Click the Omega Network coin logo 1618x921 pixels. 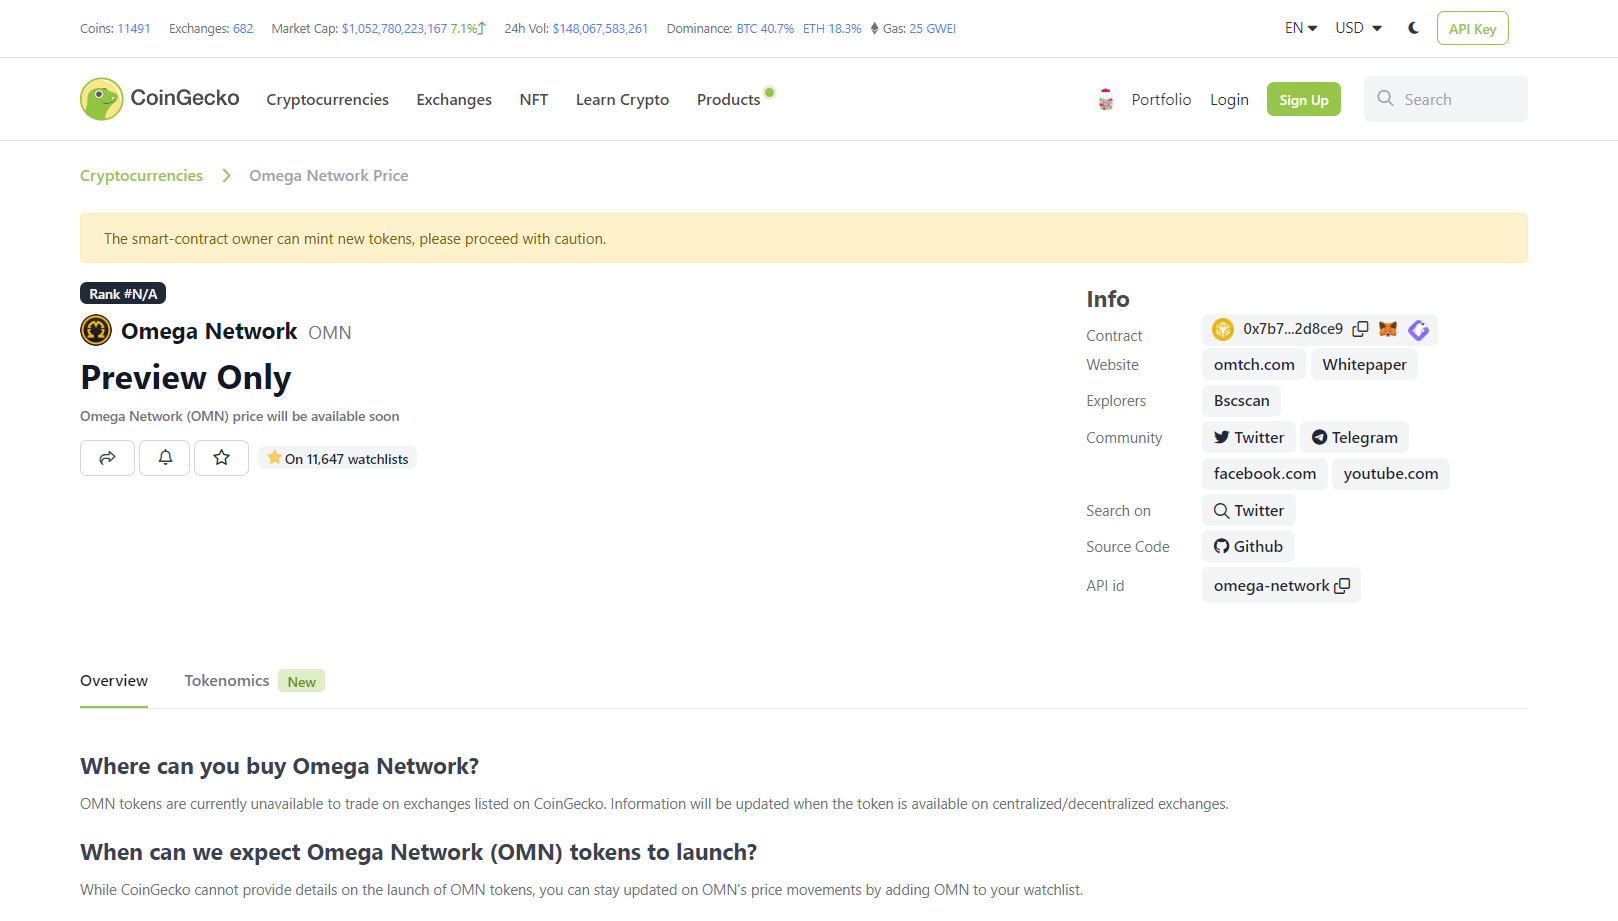coord(96,330)
